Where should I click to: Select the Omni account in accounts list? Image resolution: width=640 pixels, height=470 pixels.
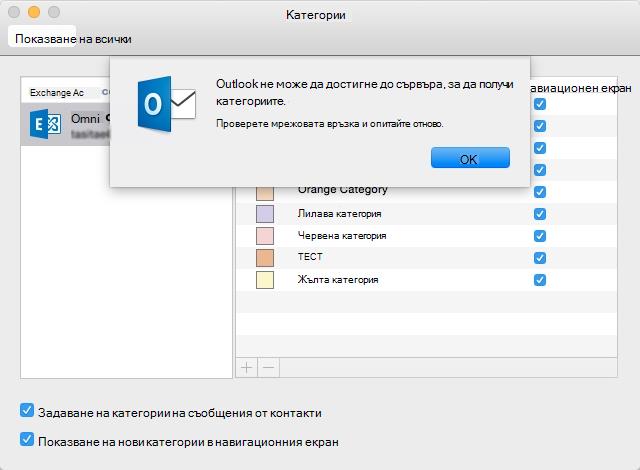[65, 124]
